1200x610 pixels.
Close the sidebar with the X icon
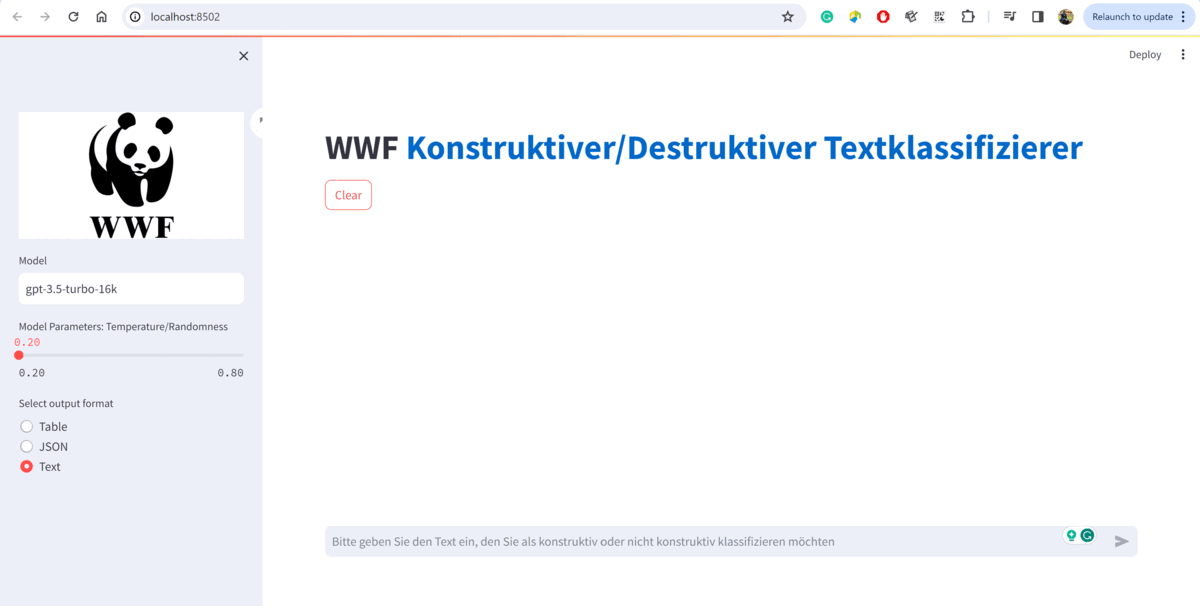(x=243, y=56)
